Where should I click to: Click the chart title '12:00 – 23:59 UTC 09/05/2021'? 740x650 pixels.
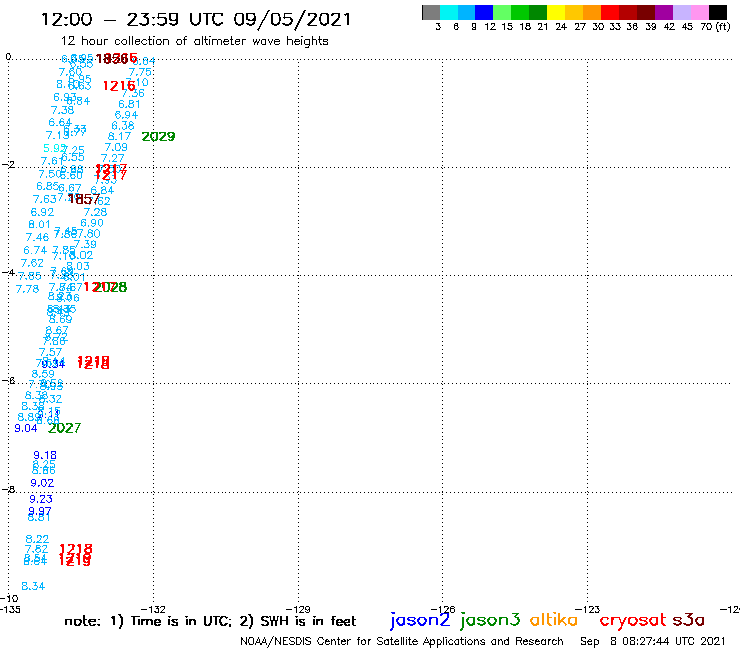coord(196,19)
